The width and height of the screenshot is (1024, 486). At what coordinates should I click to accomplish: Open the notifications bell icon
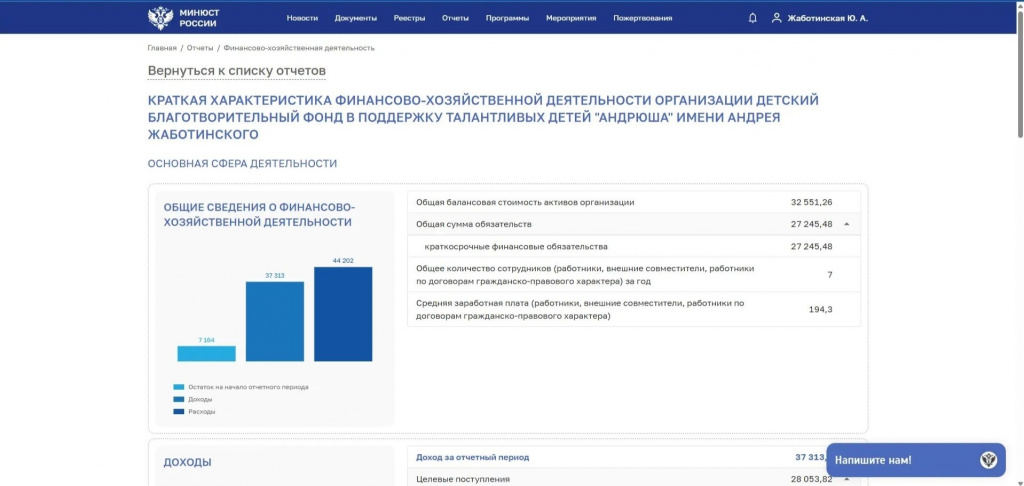point(752,18)
